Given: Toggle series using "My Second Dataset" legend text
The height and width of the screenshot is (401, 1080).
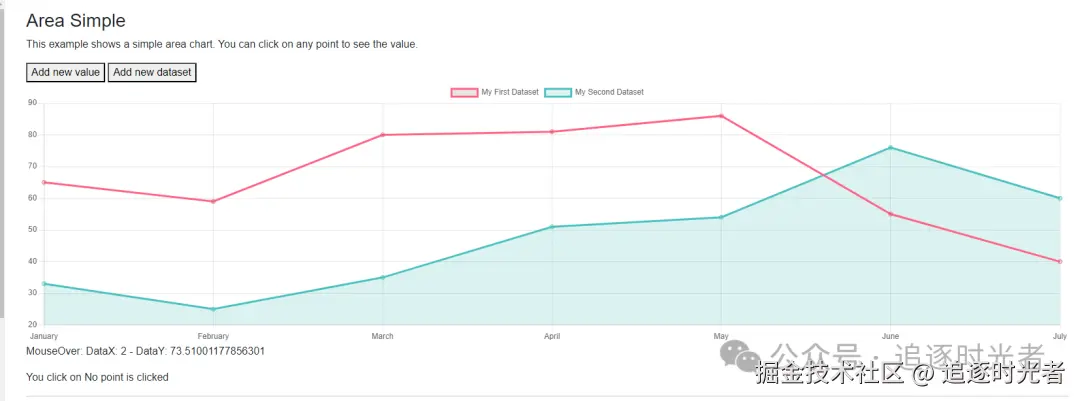Looking at the screenshot, I should click(609, 92).
